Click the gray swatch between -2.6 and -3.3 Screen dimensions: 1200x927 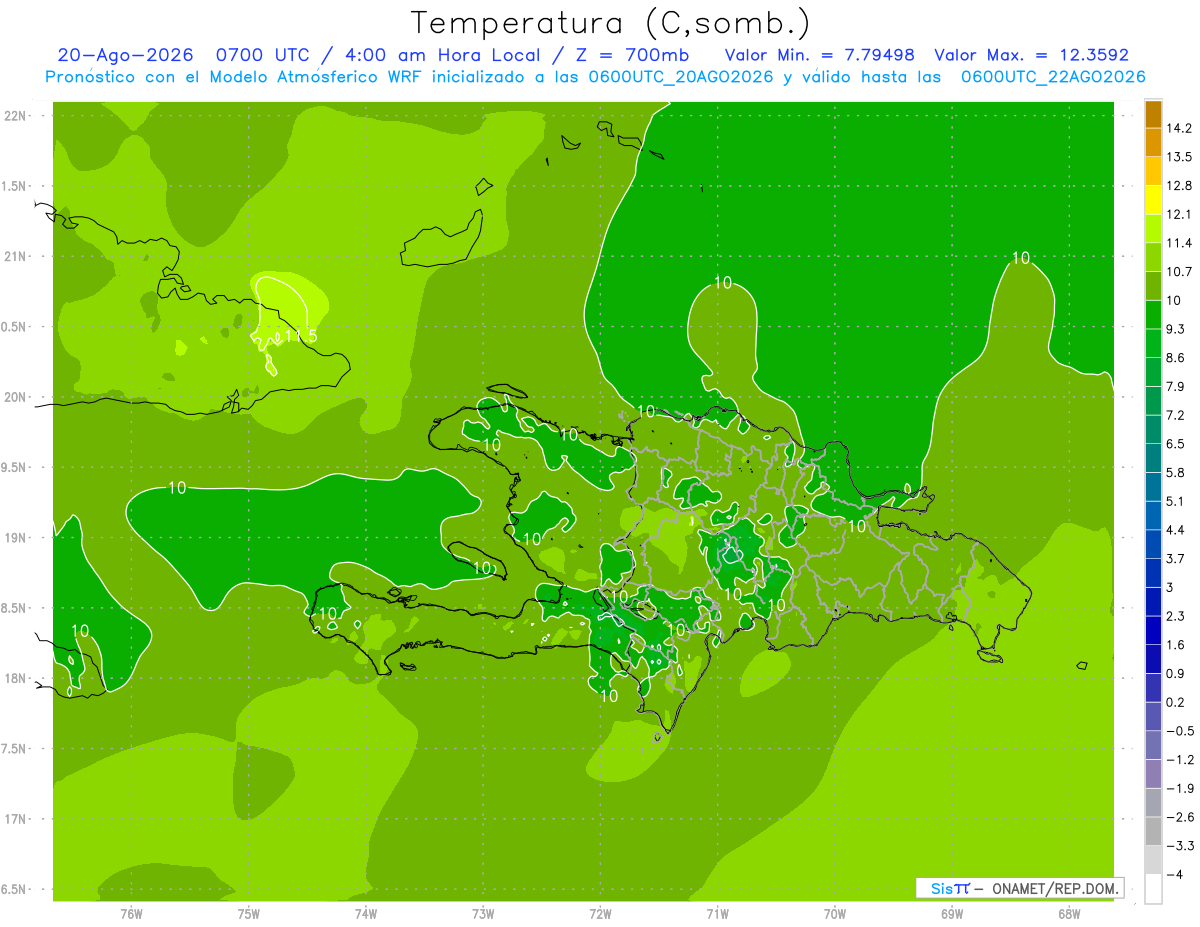click(x=1153, y=831)
